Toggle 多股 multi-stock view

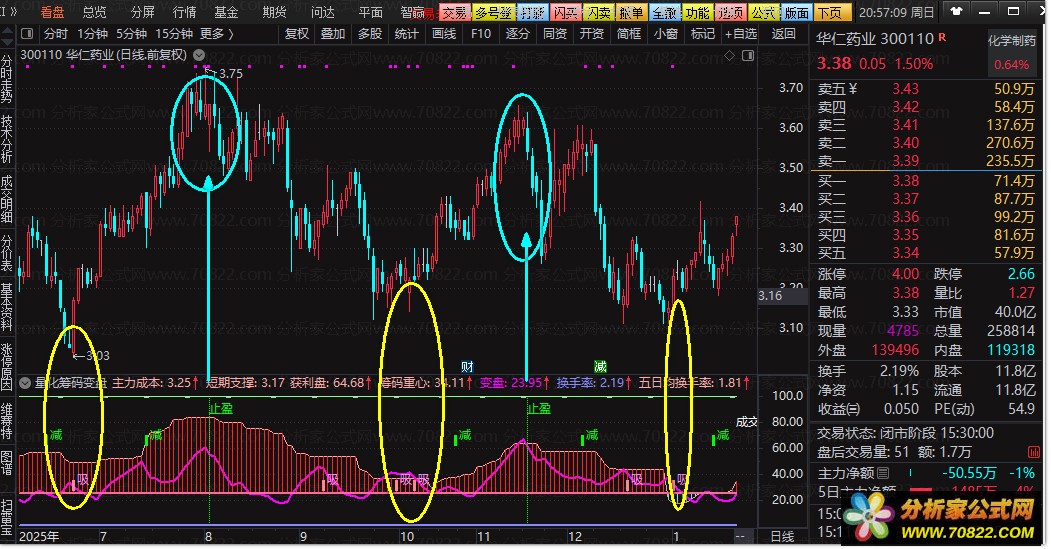click(x=369, y=34)
